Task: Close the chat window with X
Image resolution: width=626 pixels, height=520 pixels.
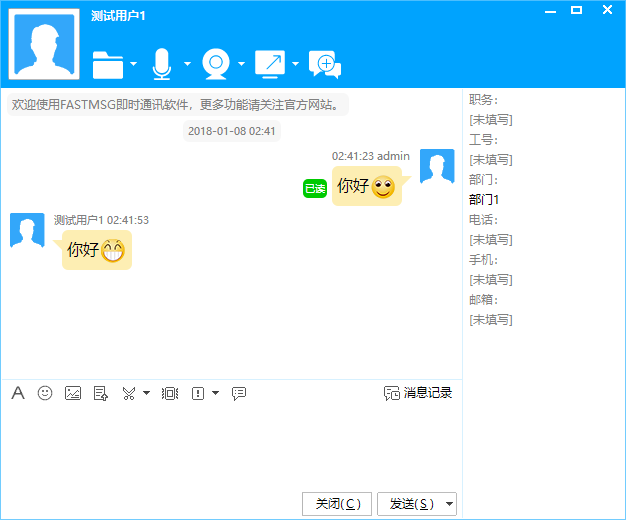Action: [x=607, y=10]
